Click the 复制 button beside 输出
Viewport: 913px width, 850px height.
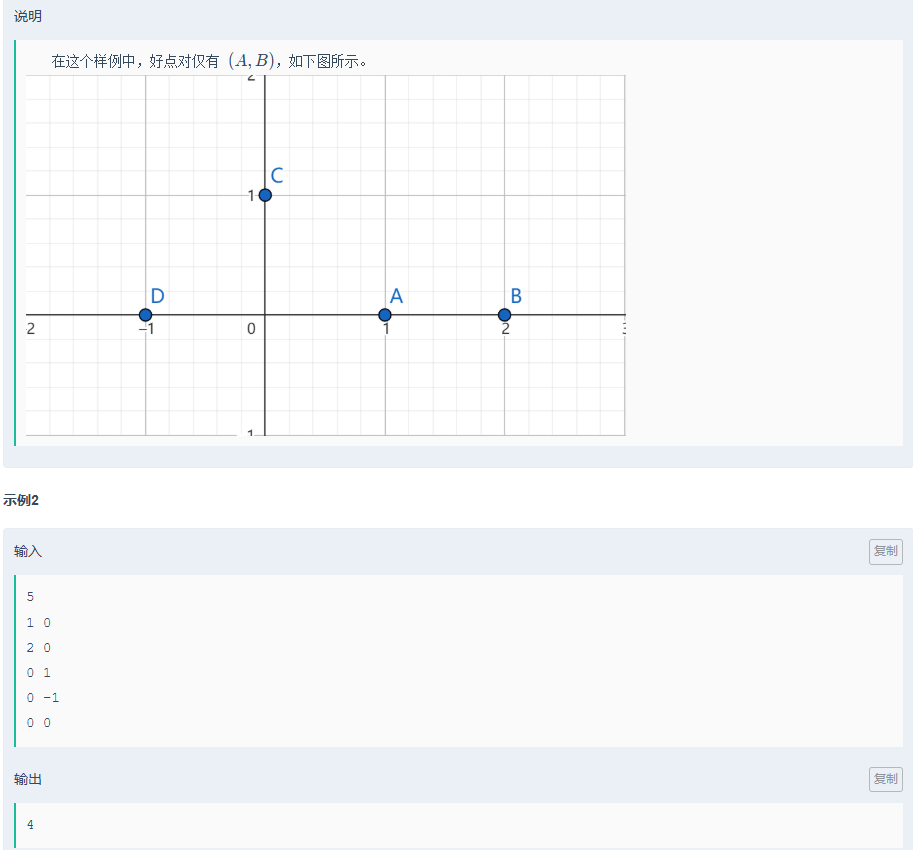click(x=886, y=779)
